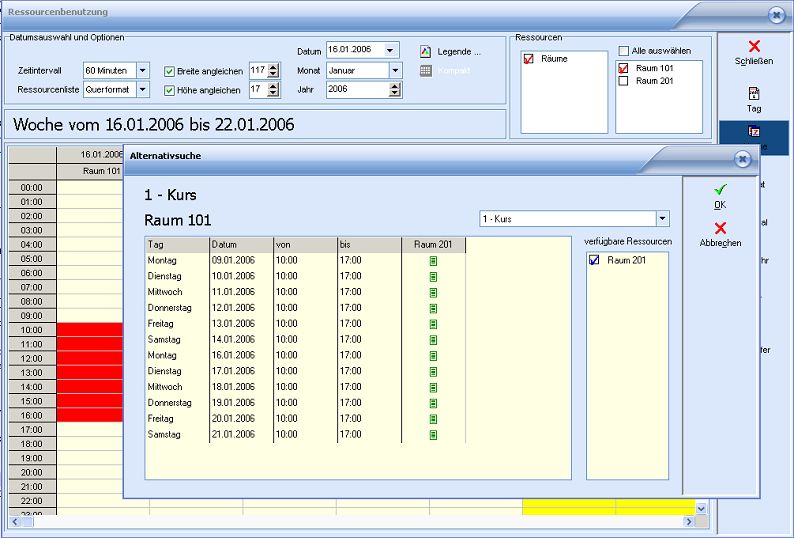Open the Legende color icon

coord(425,51)
